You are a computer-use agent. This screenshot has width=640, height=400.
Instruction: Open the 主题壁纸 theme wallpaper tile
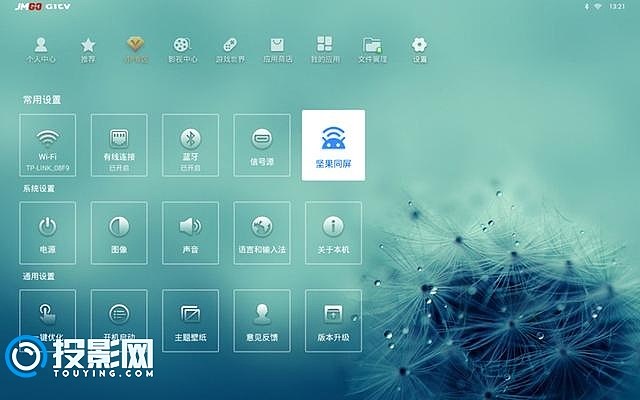[190, 319]
